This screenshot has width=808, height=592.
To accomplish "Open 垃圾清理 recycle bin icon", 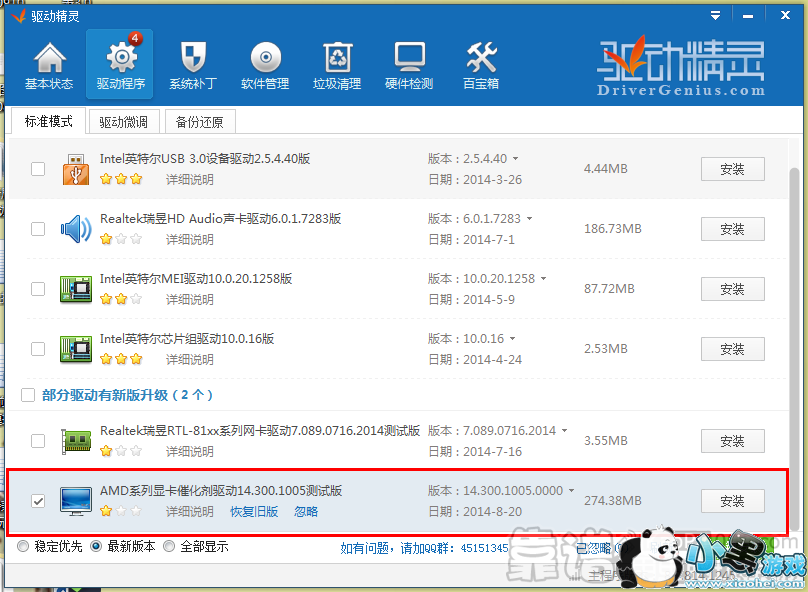I will point(337,66).
